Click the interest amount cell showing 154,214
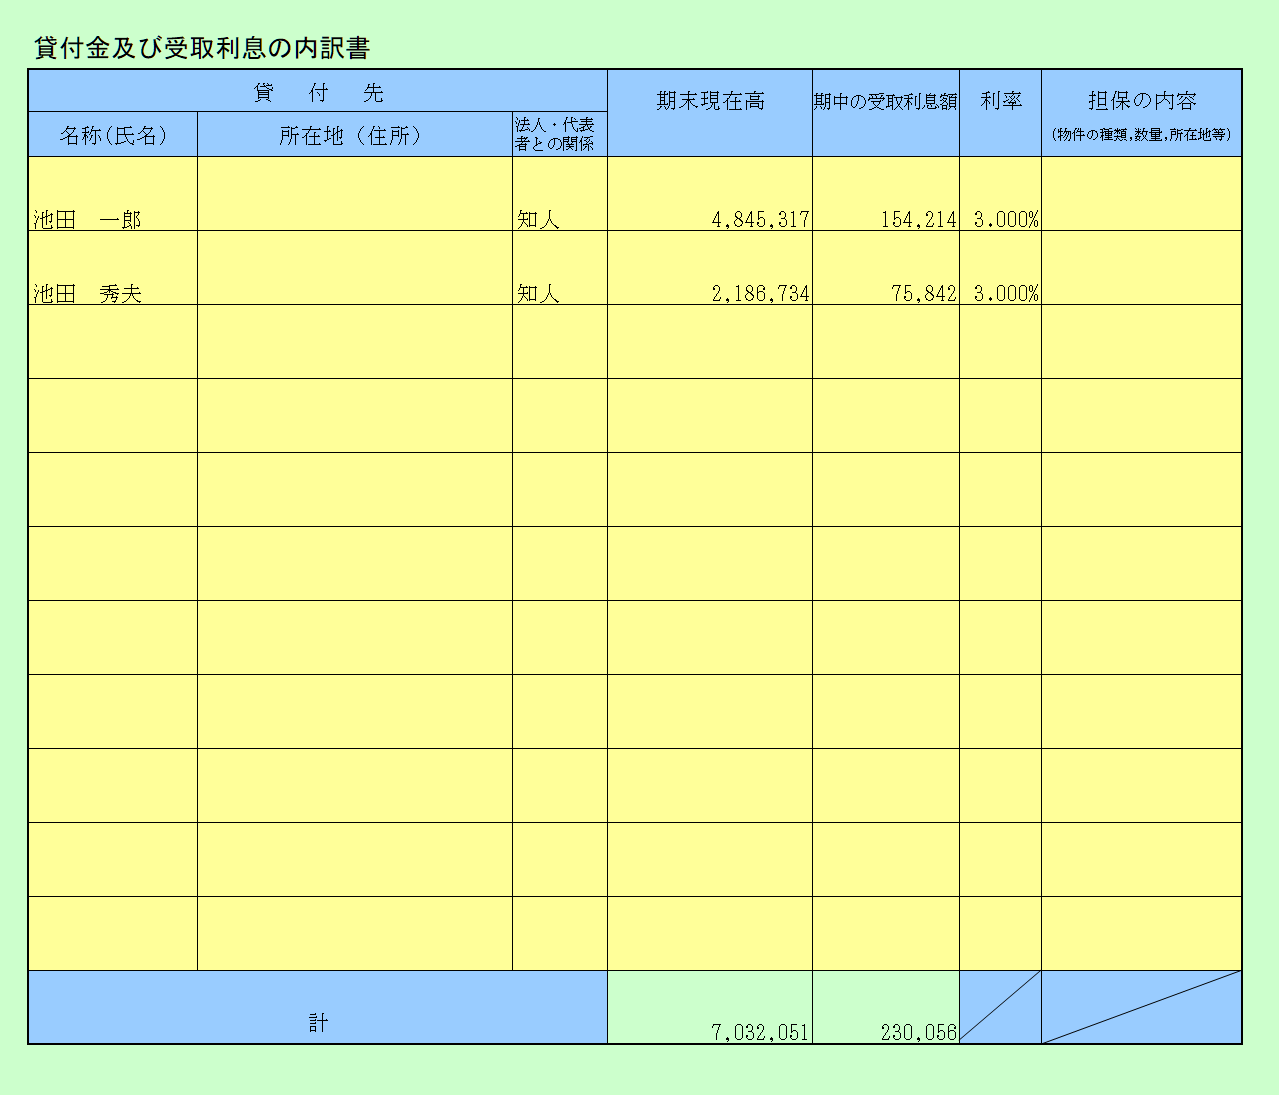Image resolution: width=1280 pixels, height=1096 pixels. click(x=885, y=195)
